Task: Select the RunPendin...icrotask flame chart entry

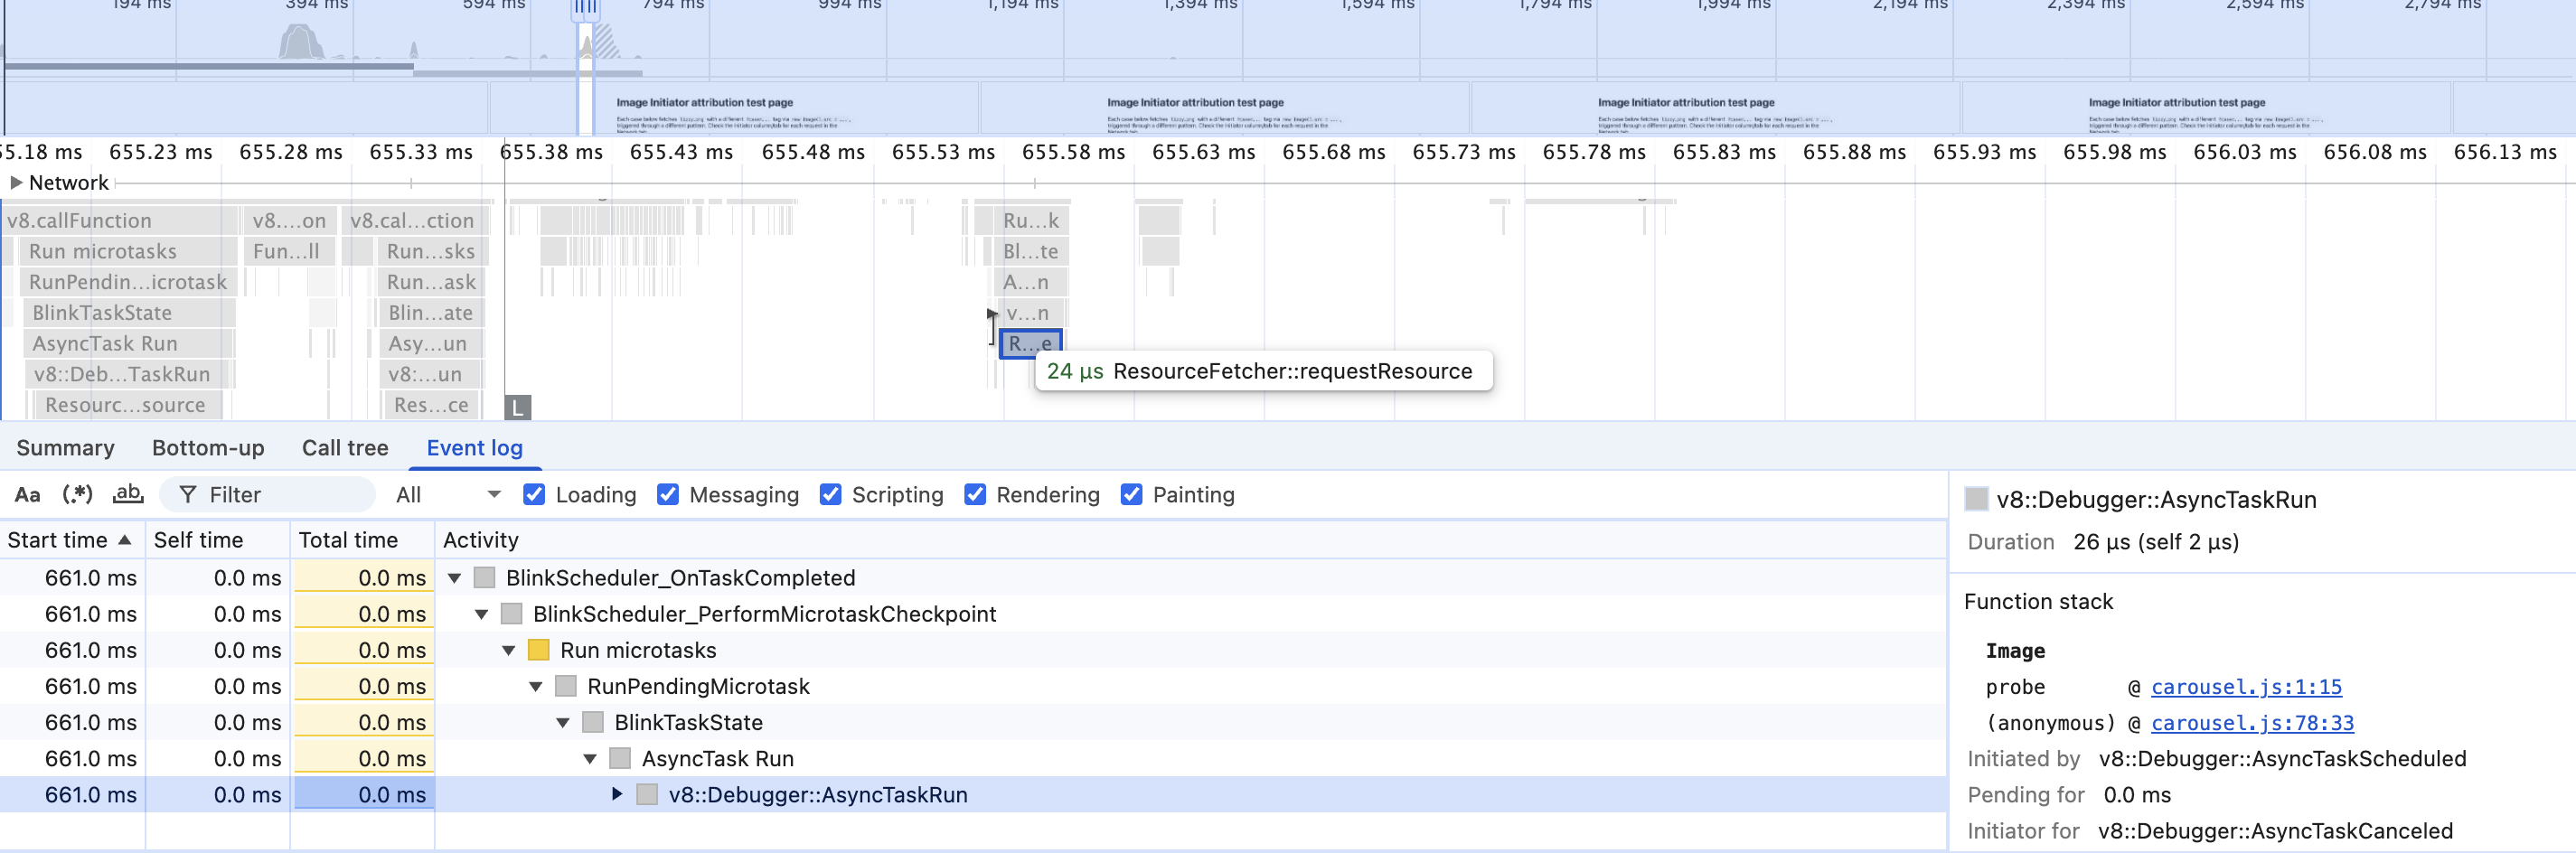Action: 128,282
